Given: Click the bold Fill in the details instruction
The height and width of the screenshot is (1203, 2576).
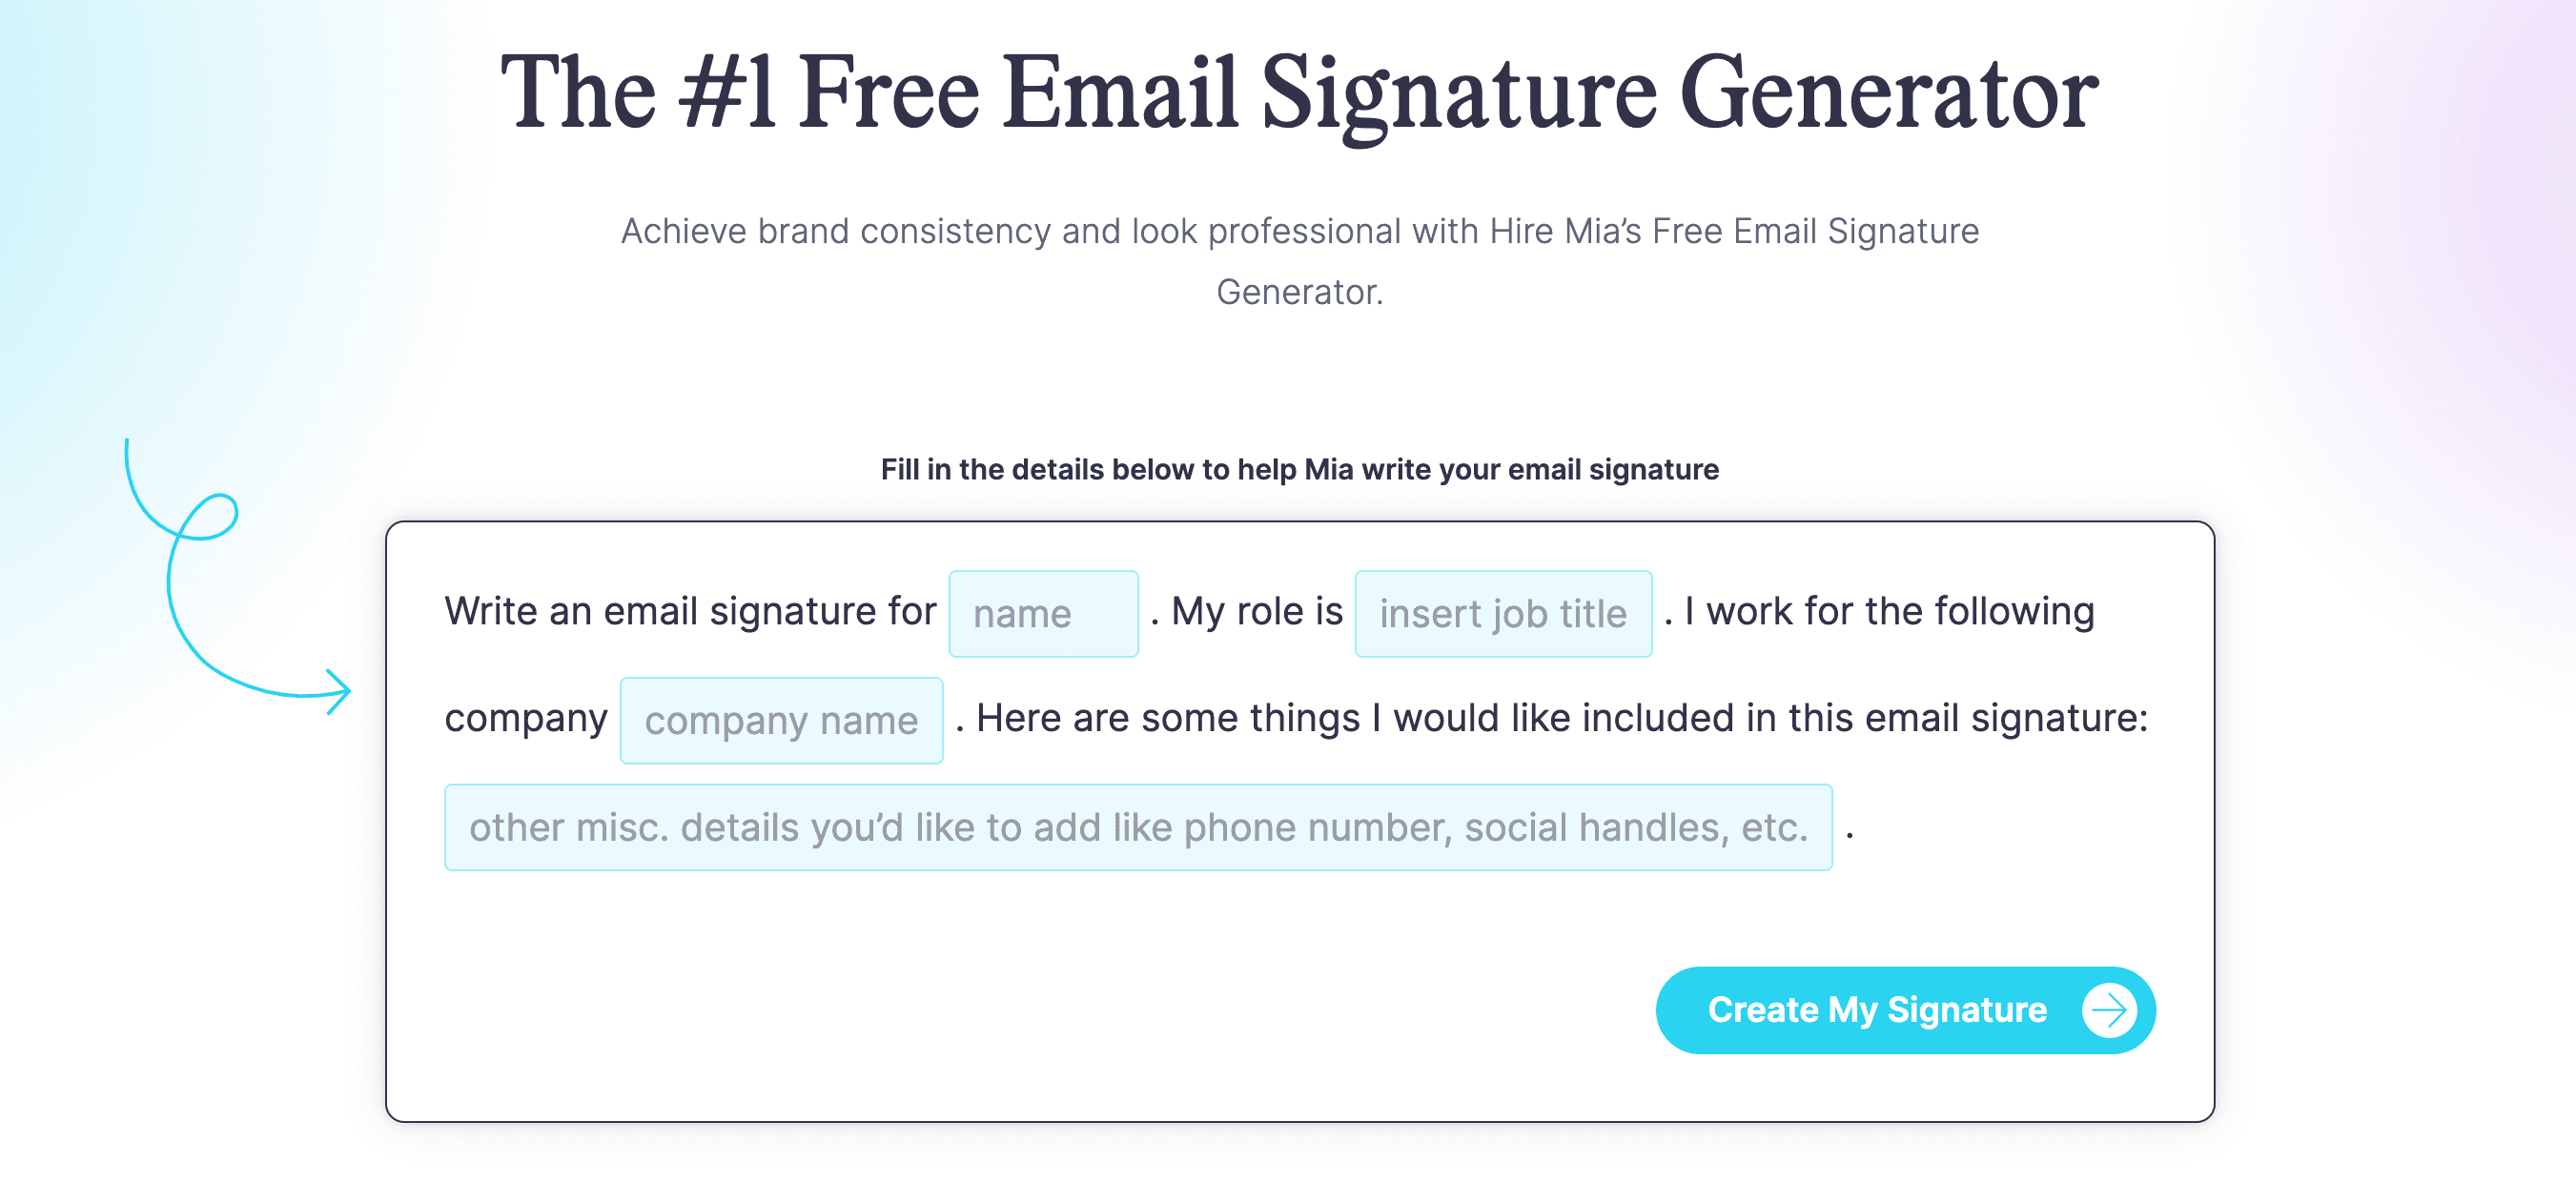Looking at the screenshot, I should [x=1299, y=468].
